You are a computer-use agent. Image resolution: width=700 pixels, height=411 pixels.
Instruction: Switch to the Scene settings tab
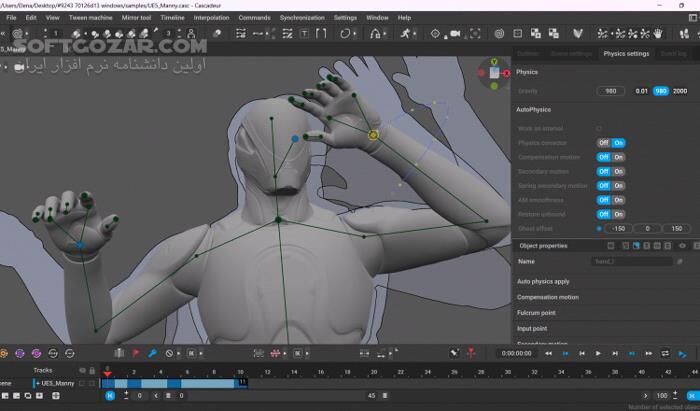[571, 54]
